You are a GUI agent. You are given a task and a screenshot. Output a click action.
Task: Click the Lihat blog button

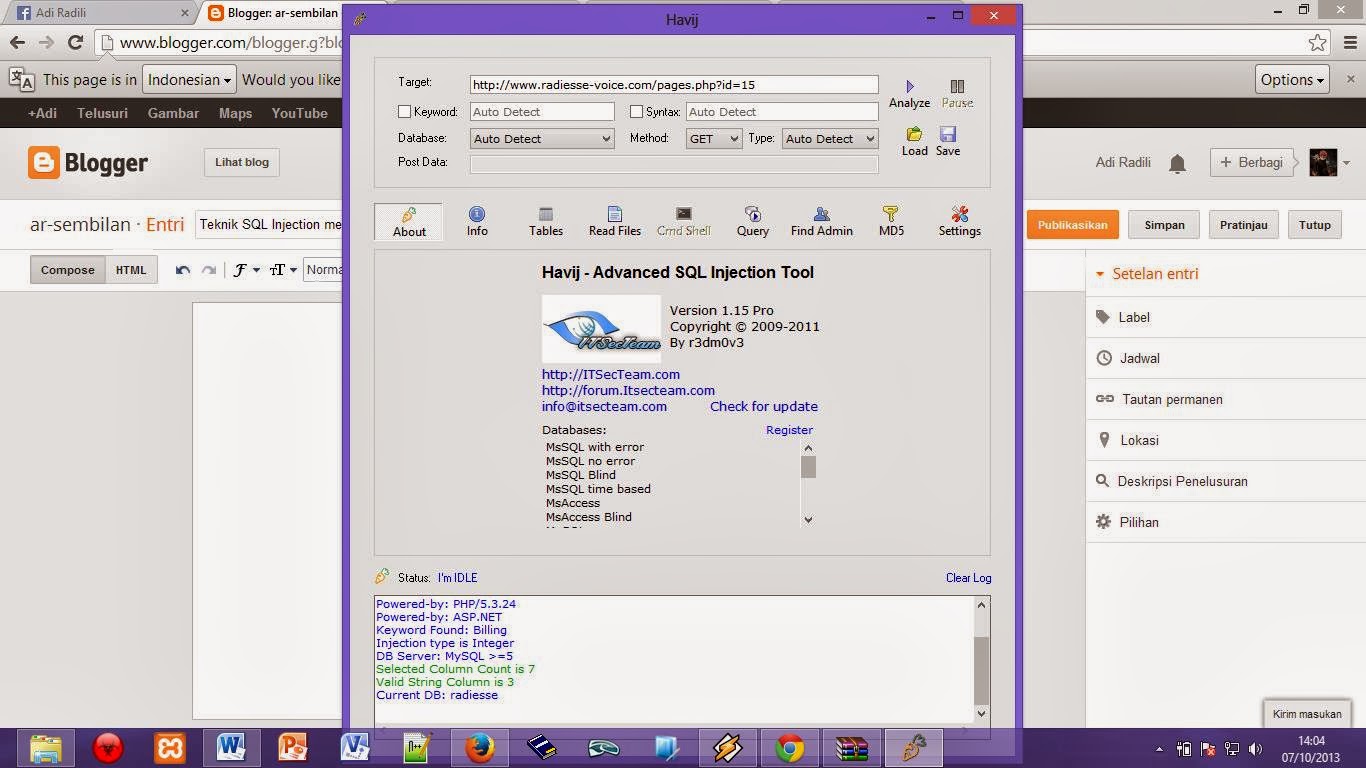242,162
